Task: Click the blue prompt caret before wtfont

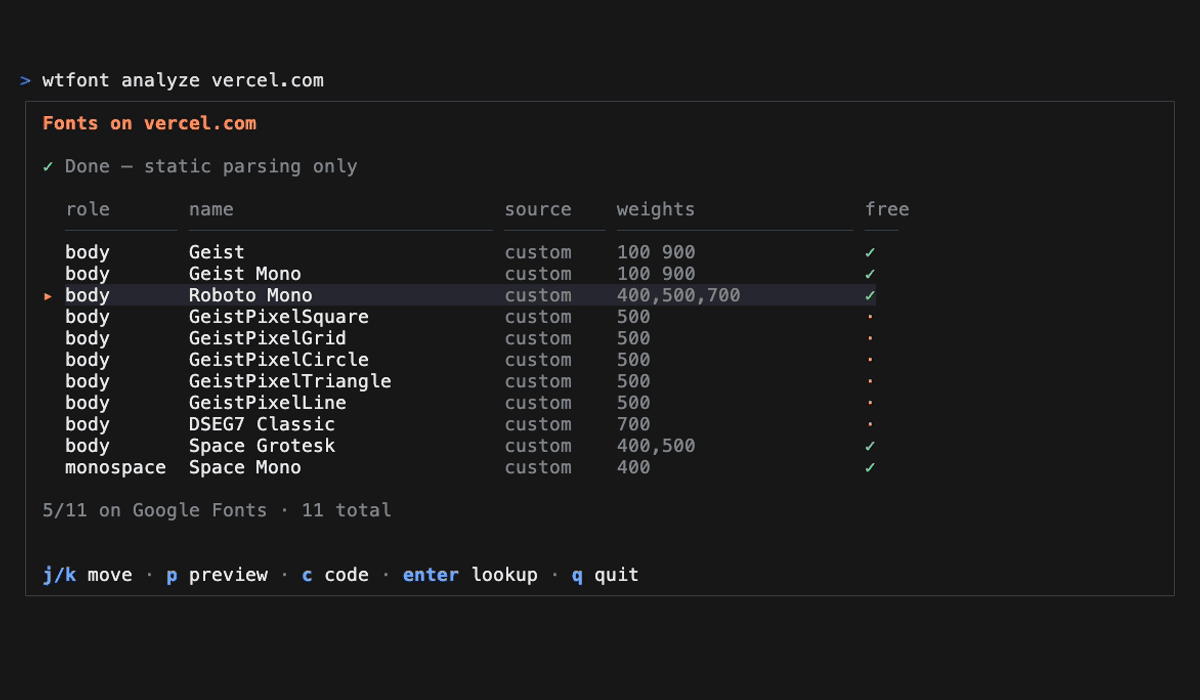Action: coord(25,81)
